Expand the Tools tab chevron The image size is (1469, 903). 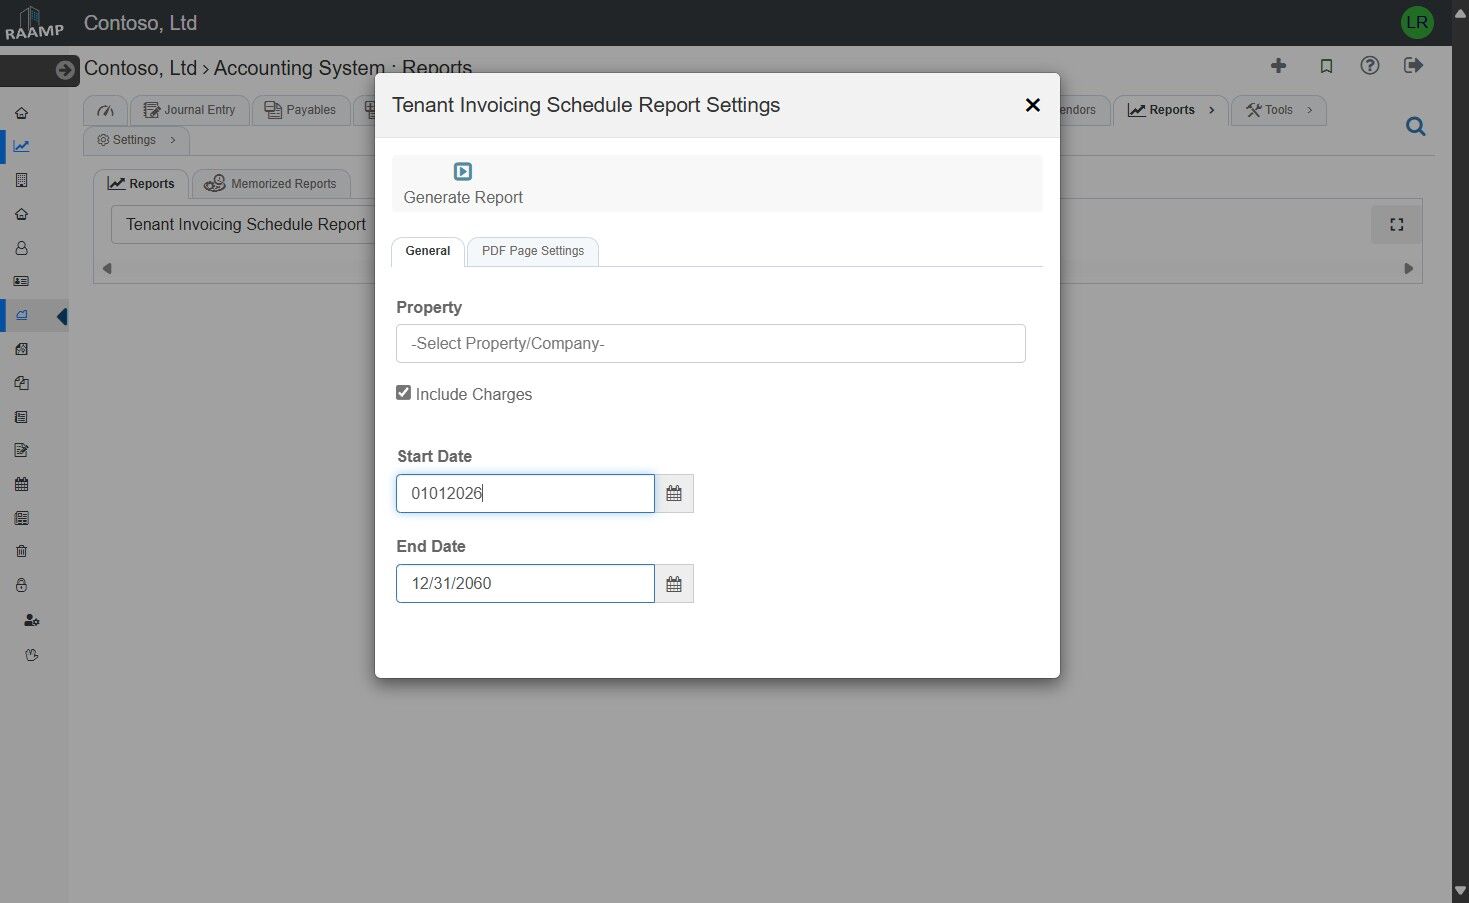coord(1310,110)
